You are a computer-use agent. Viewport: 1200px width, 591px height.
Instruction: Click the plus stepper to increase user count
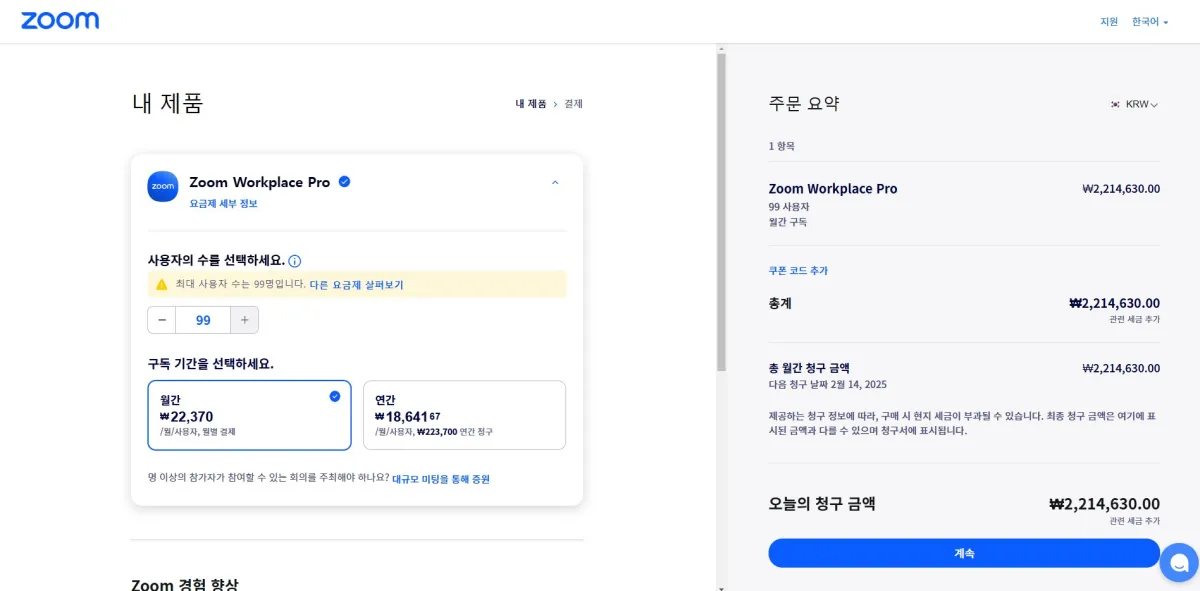(244, 319)
